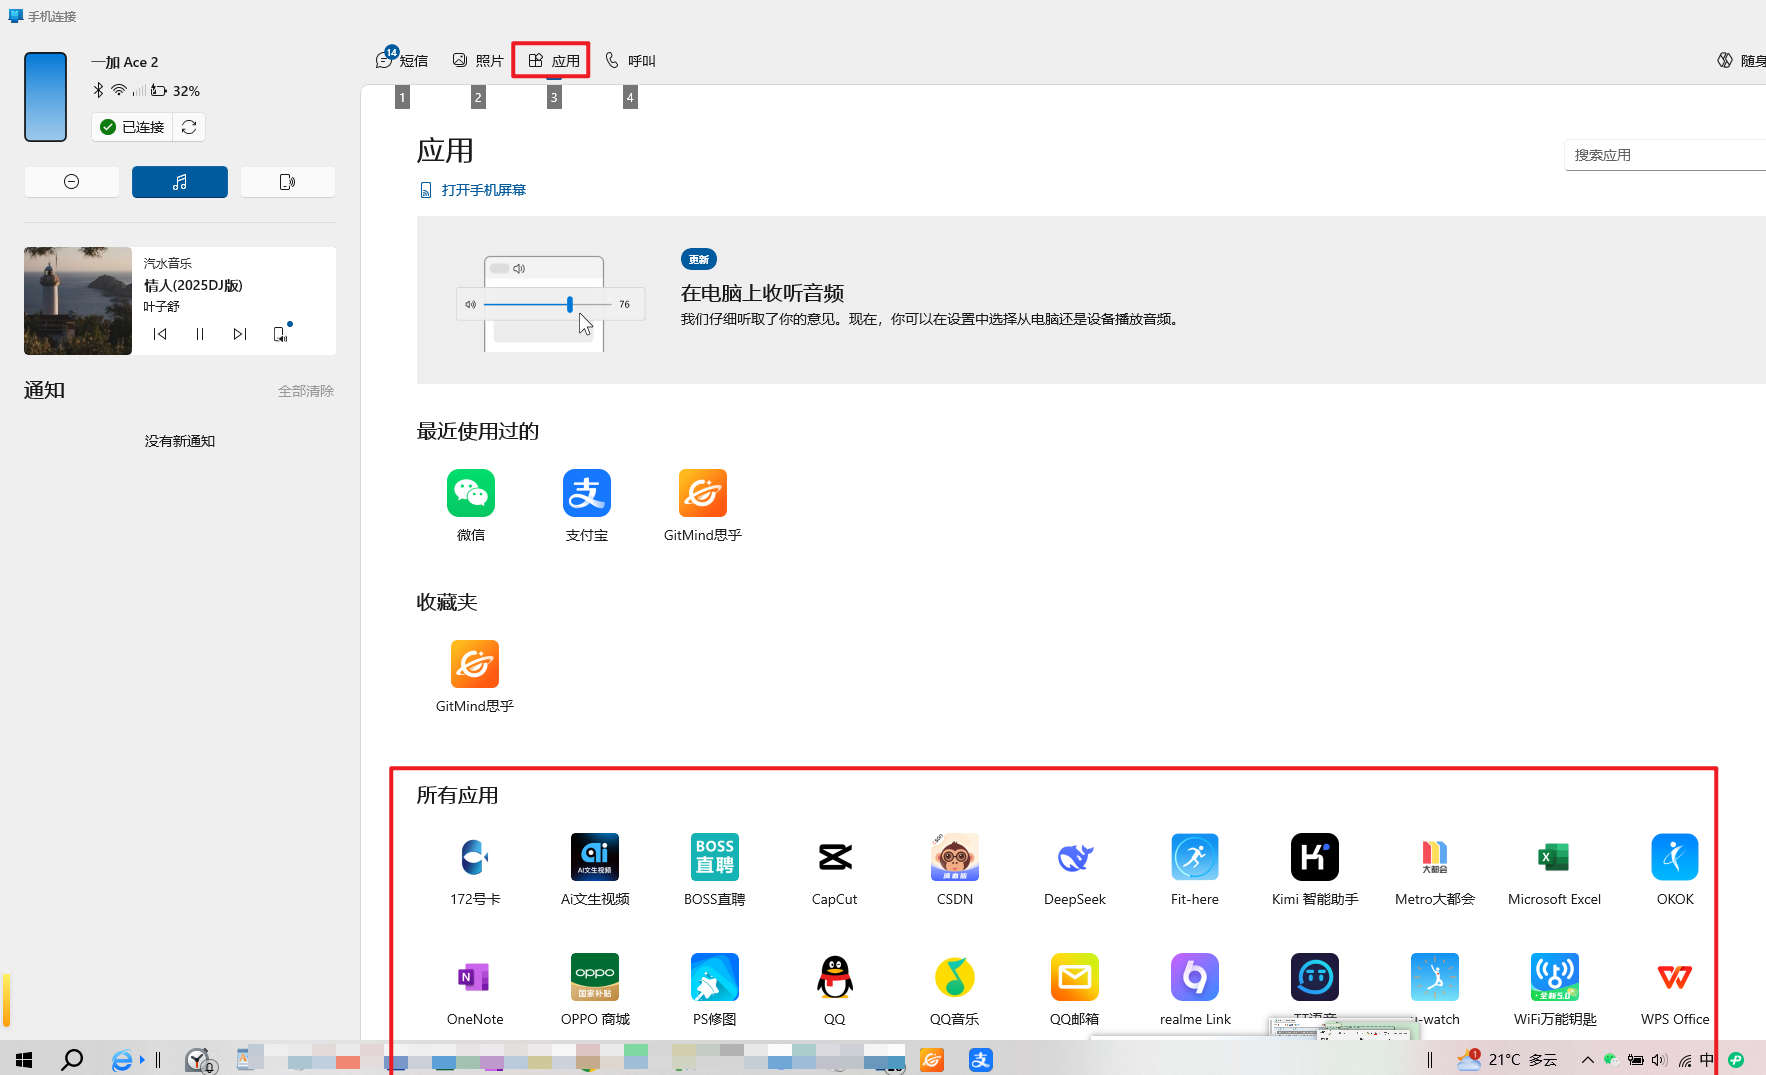
Task: Open BOSS直聘 app
Action: coord(715,857)
